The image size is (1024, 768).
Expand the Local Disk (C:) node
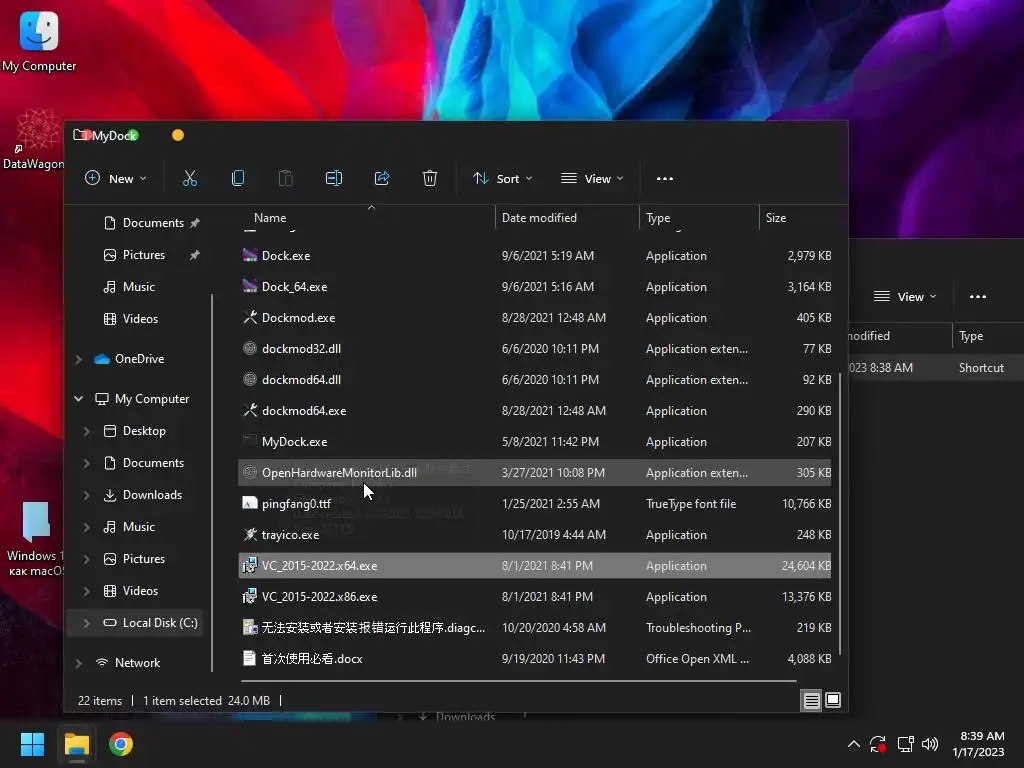click(86, 623)
